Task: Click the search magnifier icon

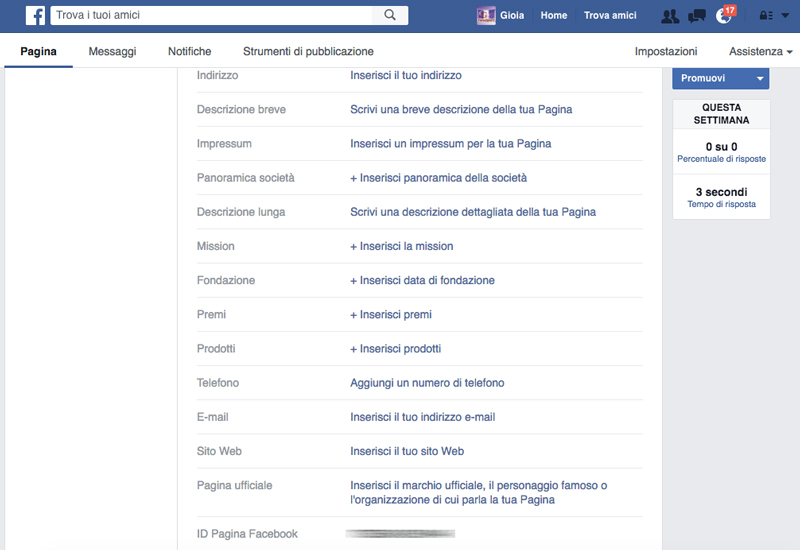Action: tap(390, 16)
